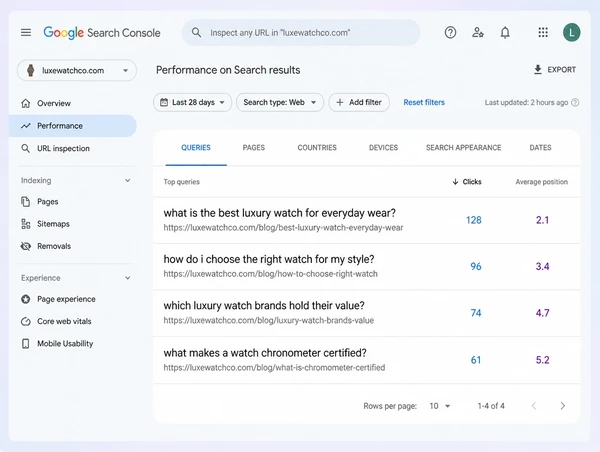Click the Page experience icon
600x452 pixels.
[x=26, y=299]
